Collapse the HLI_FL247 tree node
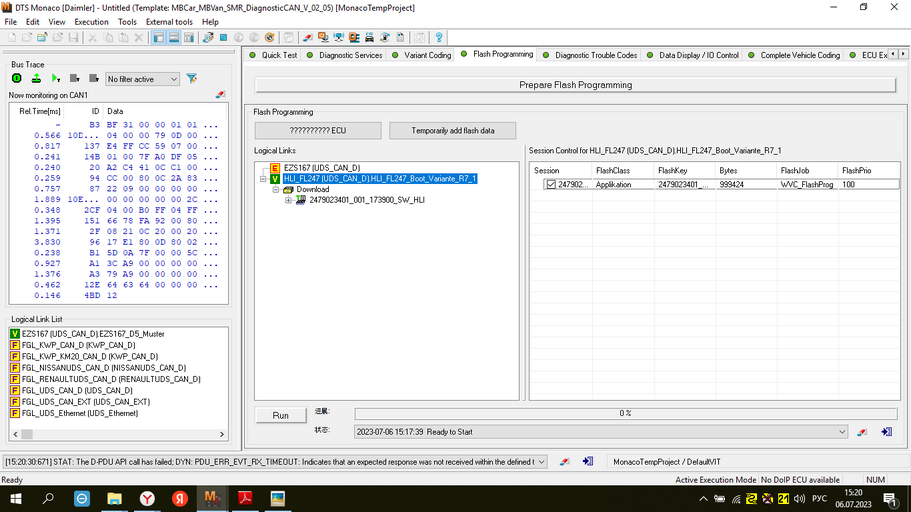911x512 pixels. pyautogui.click(x=263, y=179)
